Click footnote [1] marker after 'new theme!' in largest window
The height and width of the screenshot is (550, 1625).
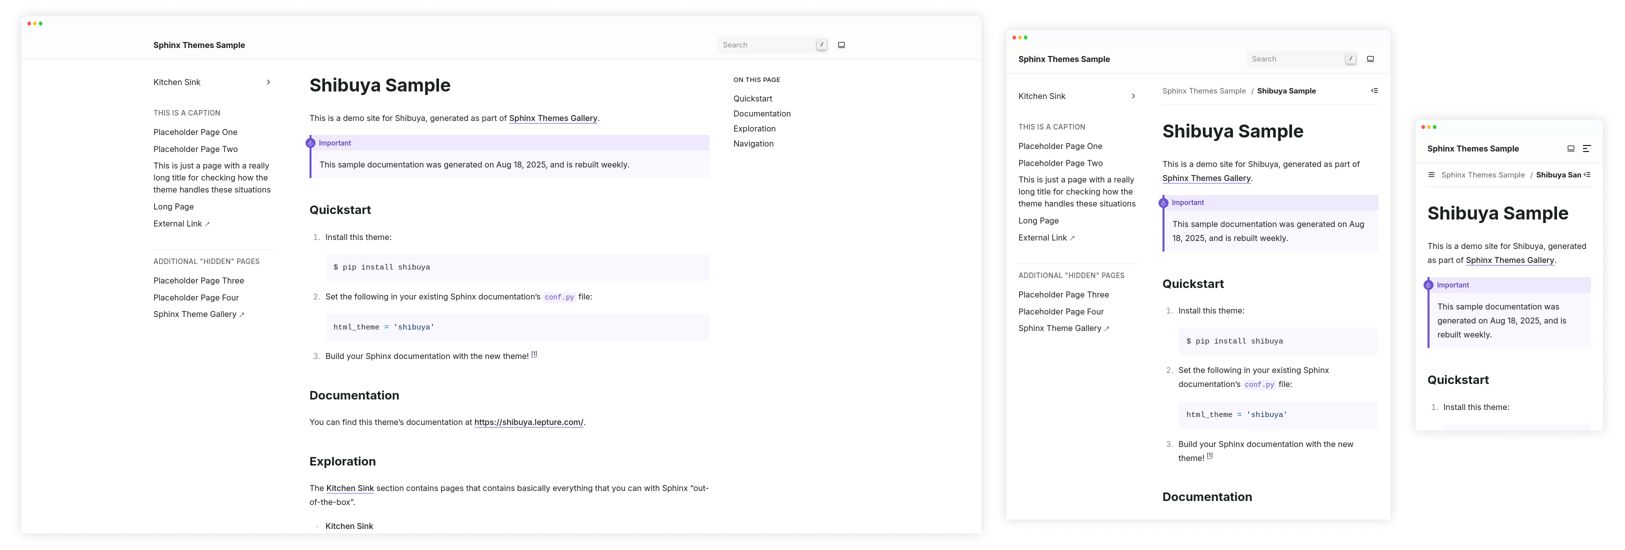534,354
